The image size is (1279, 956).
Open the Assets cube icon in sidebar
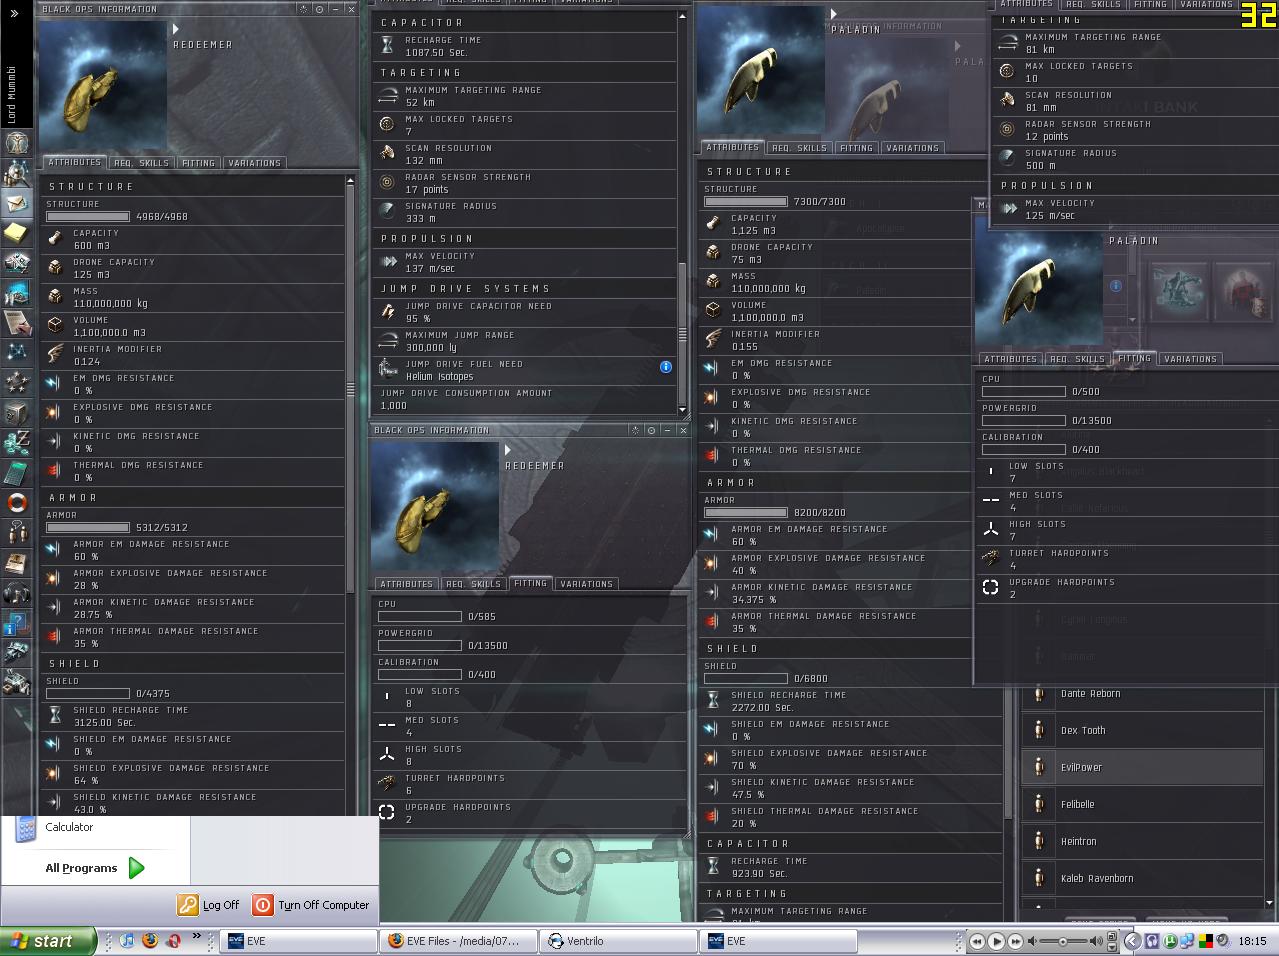coord(16,412)
